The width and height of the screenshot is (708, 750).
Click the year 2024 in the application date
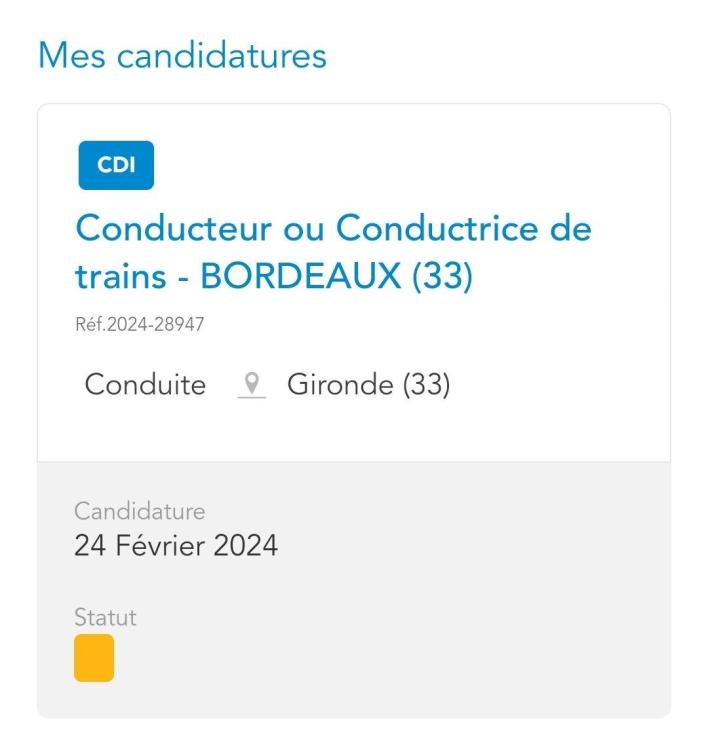(x=247, y=546)
